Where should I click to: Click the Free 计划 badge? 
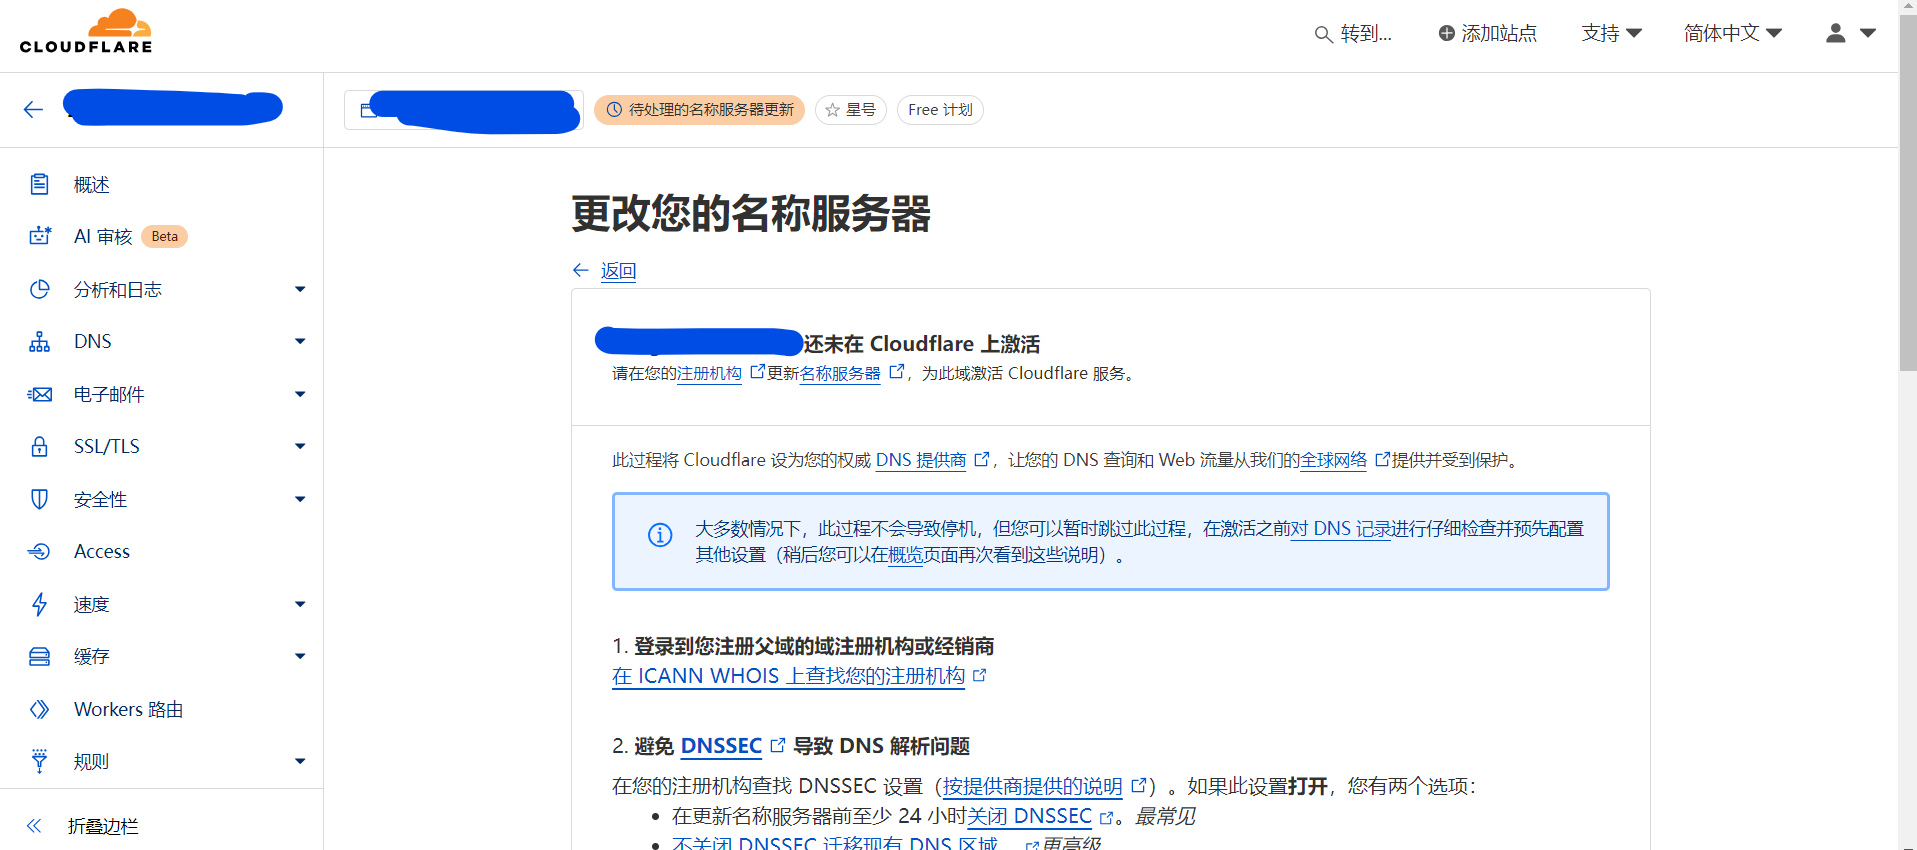pyautogui.click(x=940, y=110)
